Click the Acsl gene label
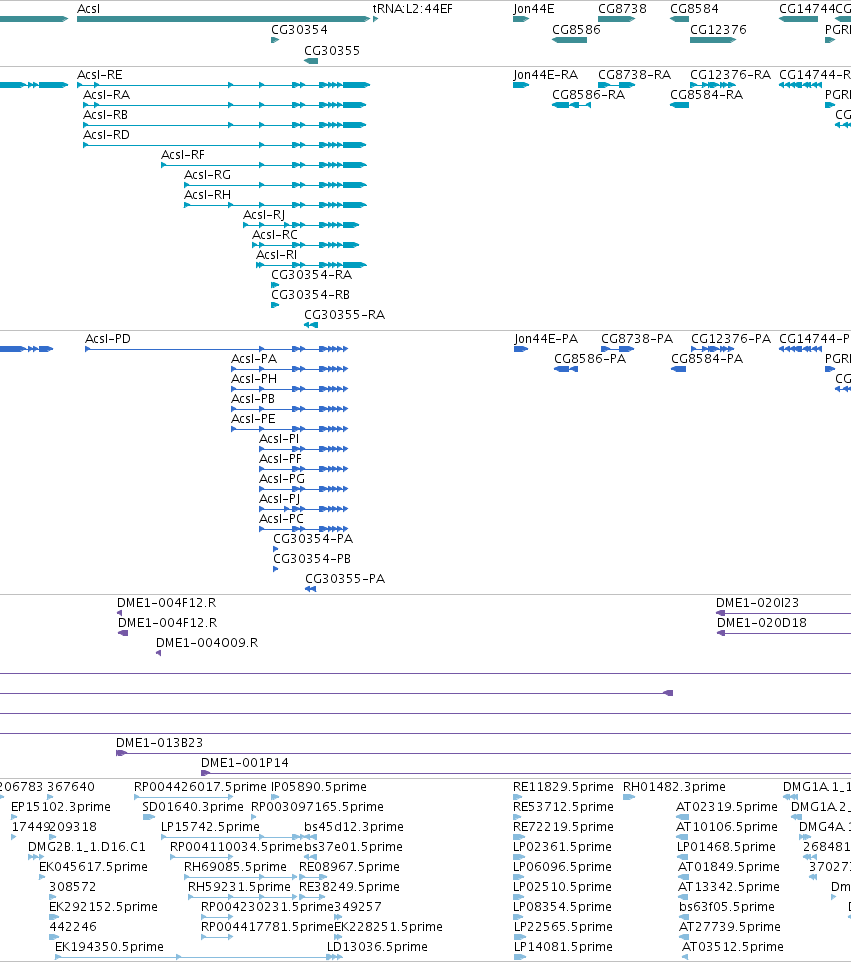 pos(88,9)
